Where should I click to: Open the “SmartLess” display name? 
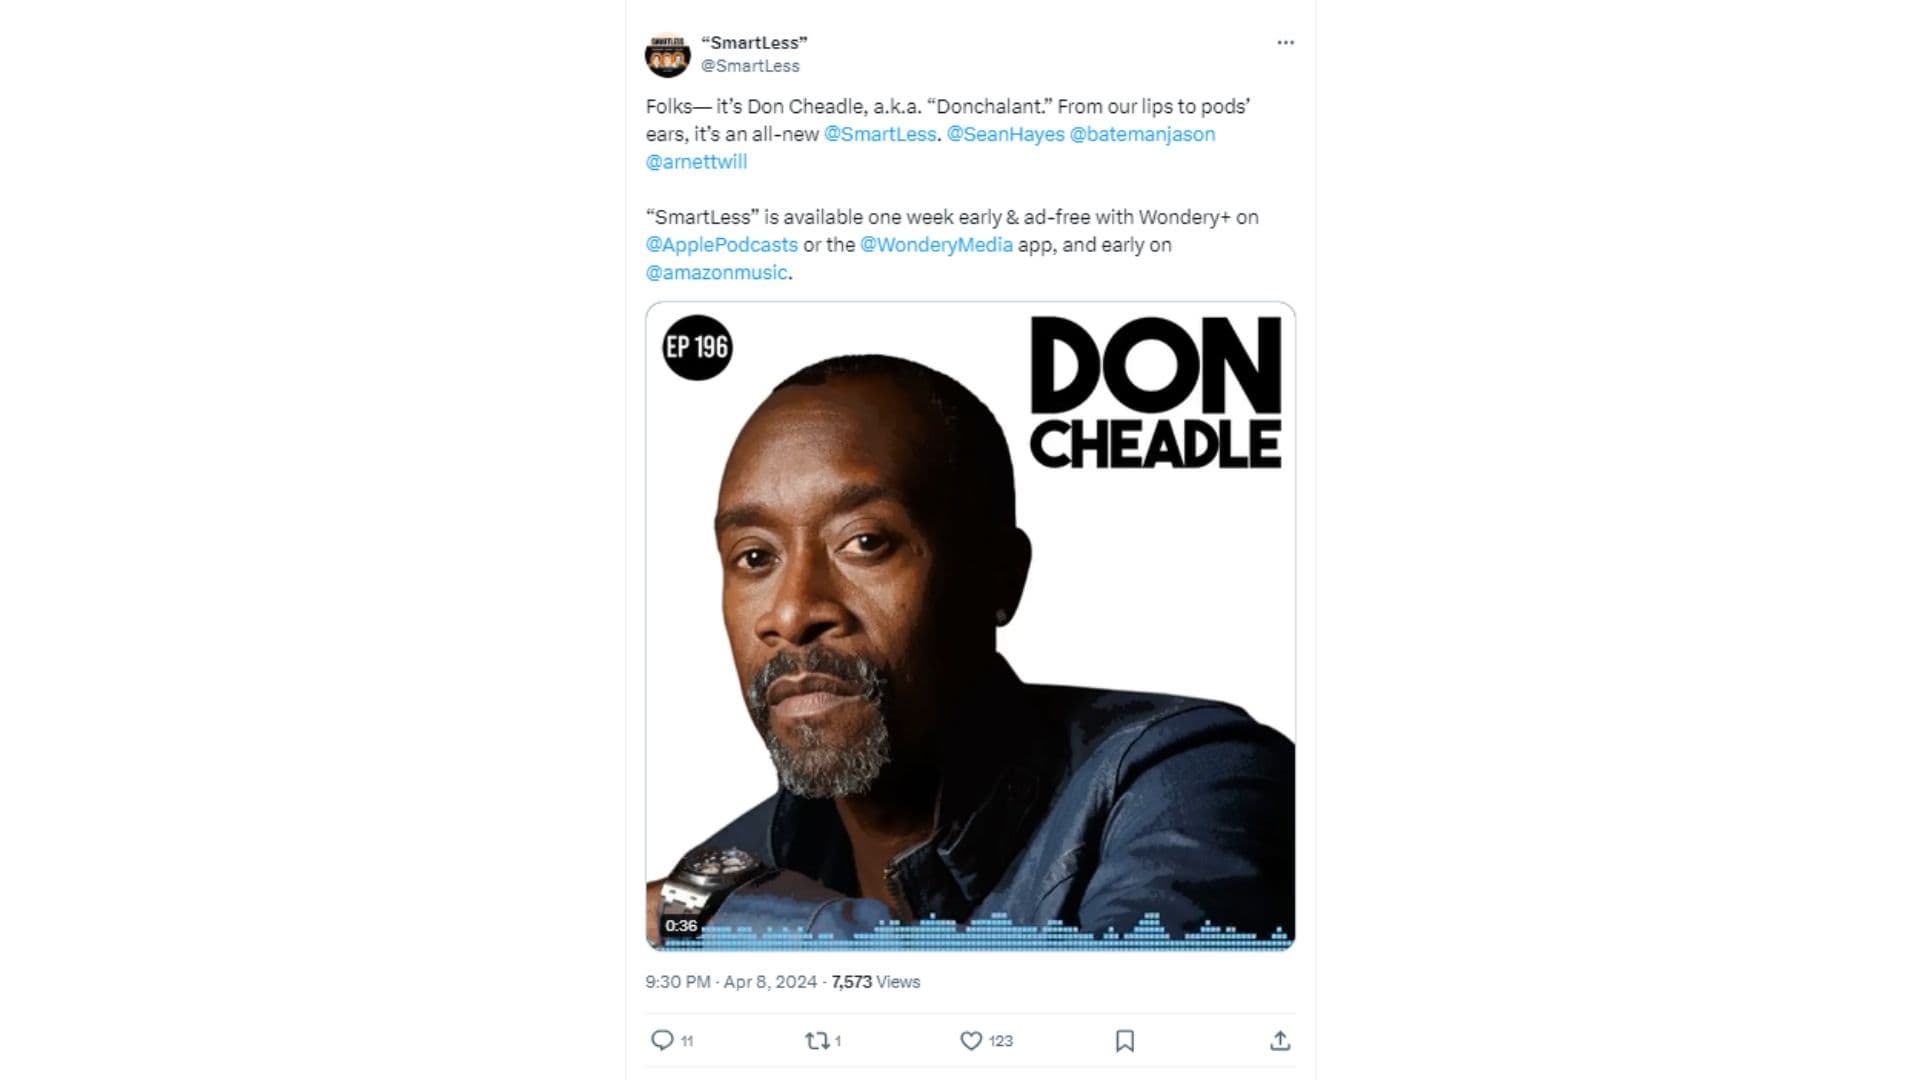754,42
